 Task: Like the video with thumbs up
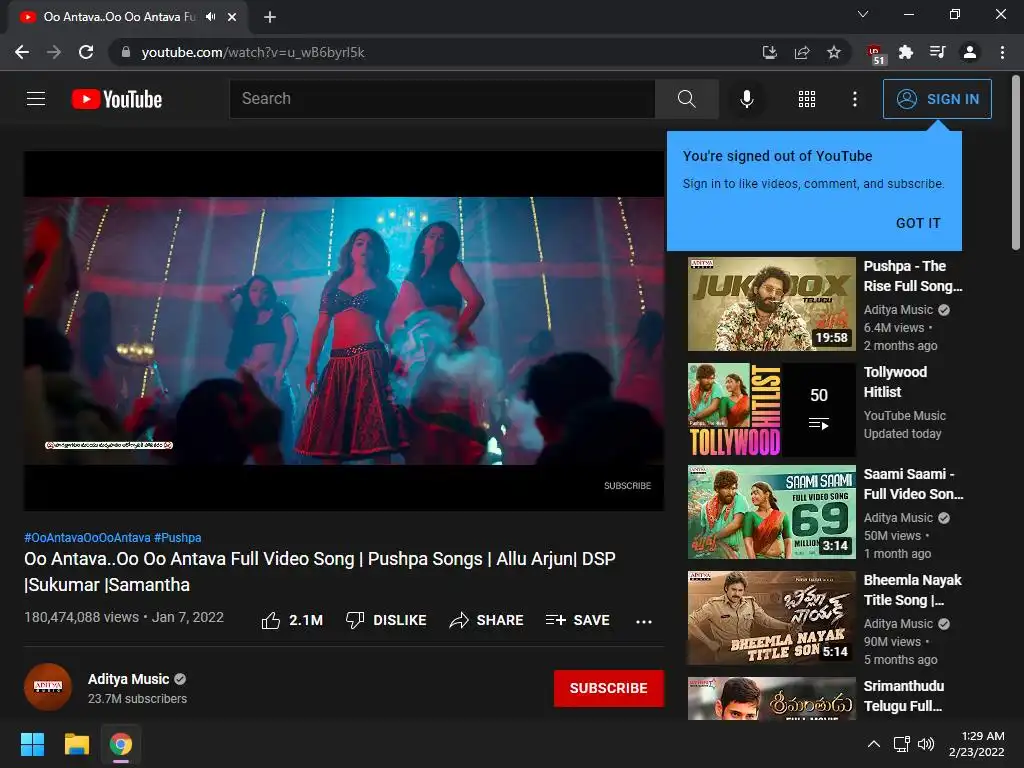292,620
